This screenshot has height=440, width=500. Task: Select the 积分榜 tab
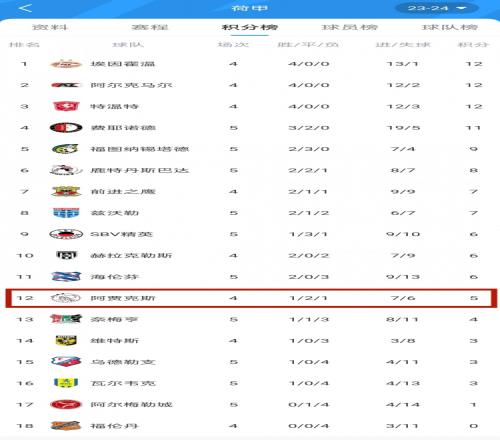[250, 27]
